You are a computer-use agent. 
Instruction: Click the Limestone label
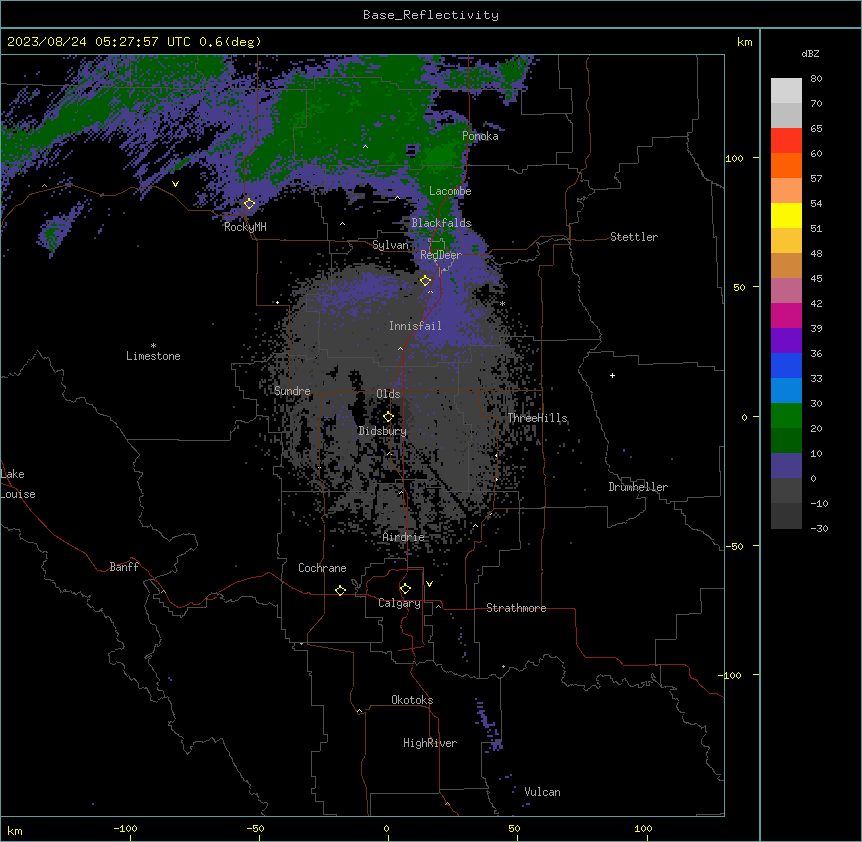point(153,356)
